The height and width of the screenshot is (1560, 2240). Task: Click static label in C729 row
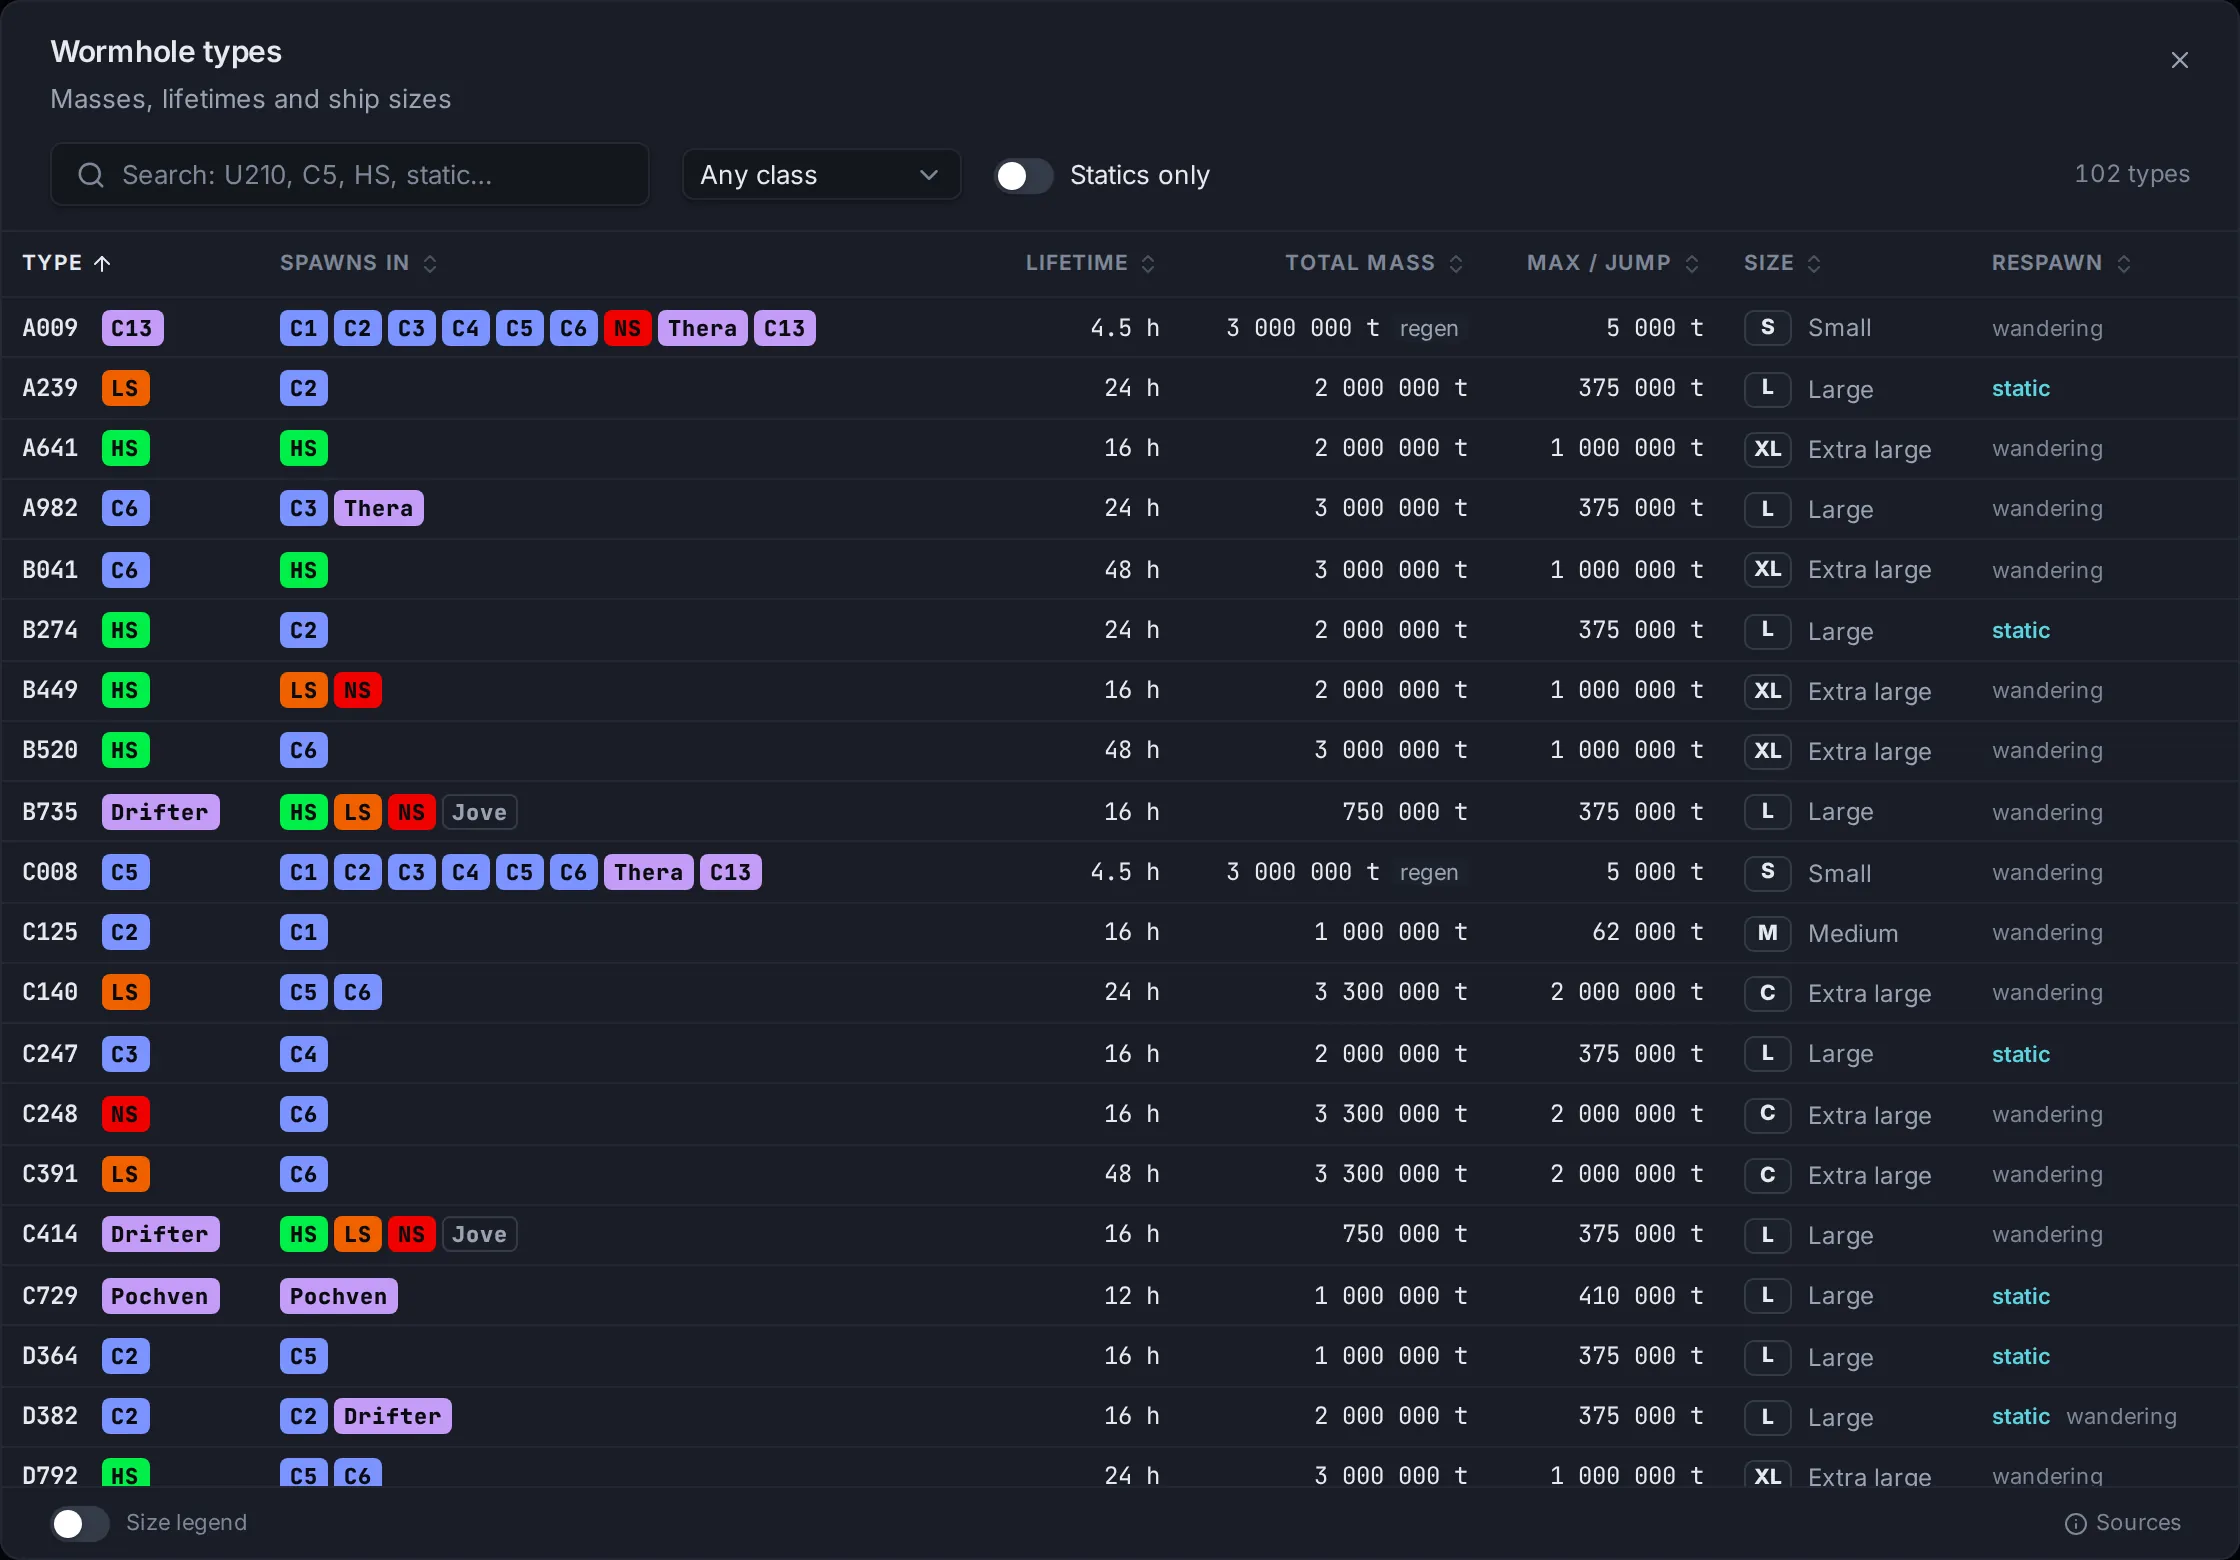click(x=2020, y=1296)
